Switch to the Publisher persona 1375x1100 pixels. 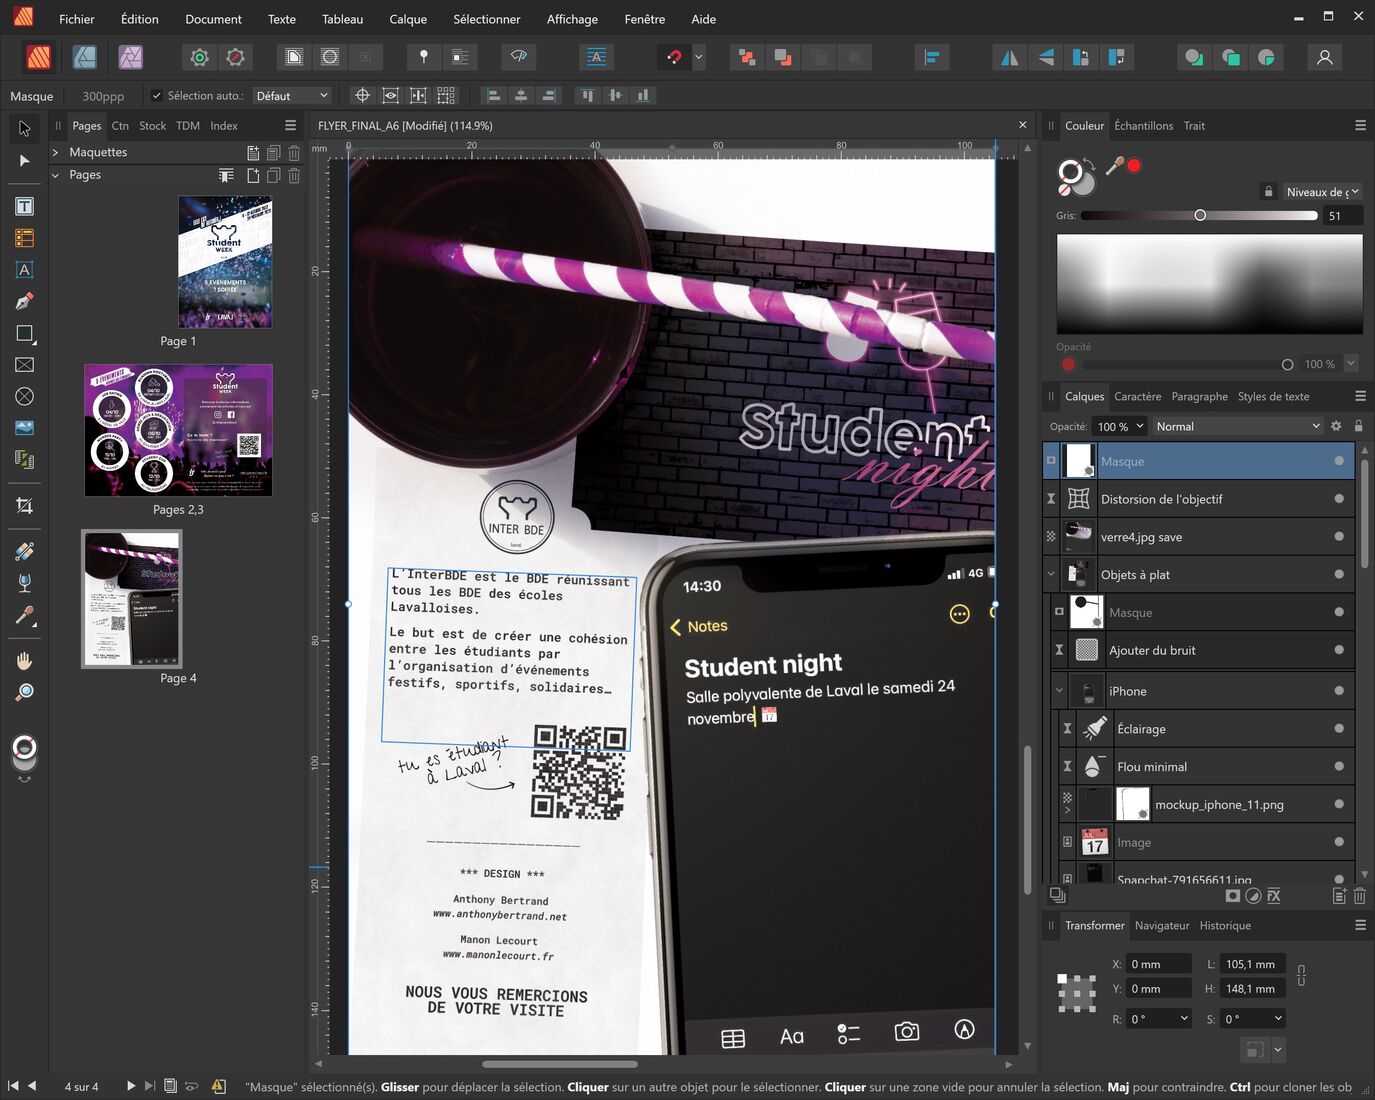38,57
